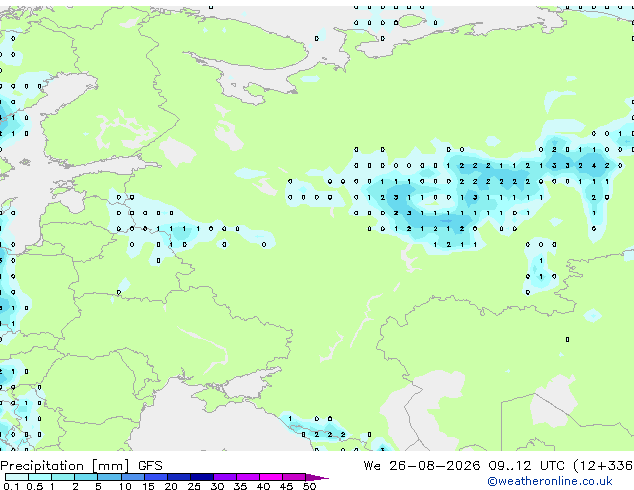The height and width of the screenshot is (490, 634).
Task: Click the 35–40 mm violet legend swatch
Action: pos(248,477)
